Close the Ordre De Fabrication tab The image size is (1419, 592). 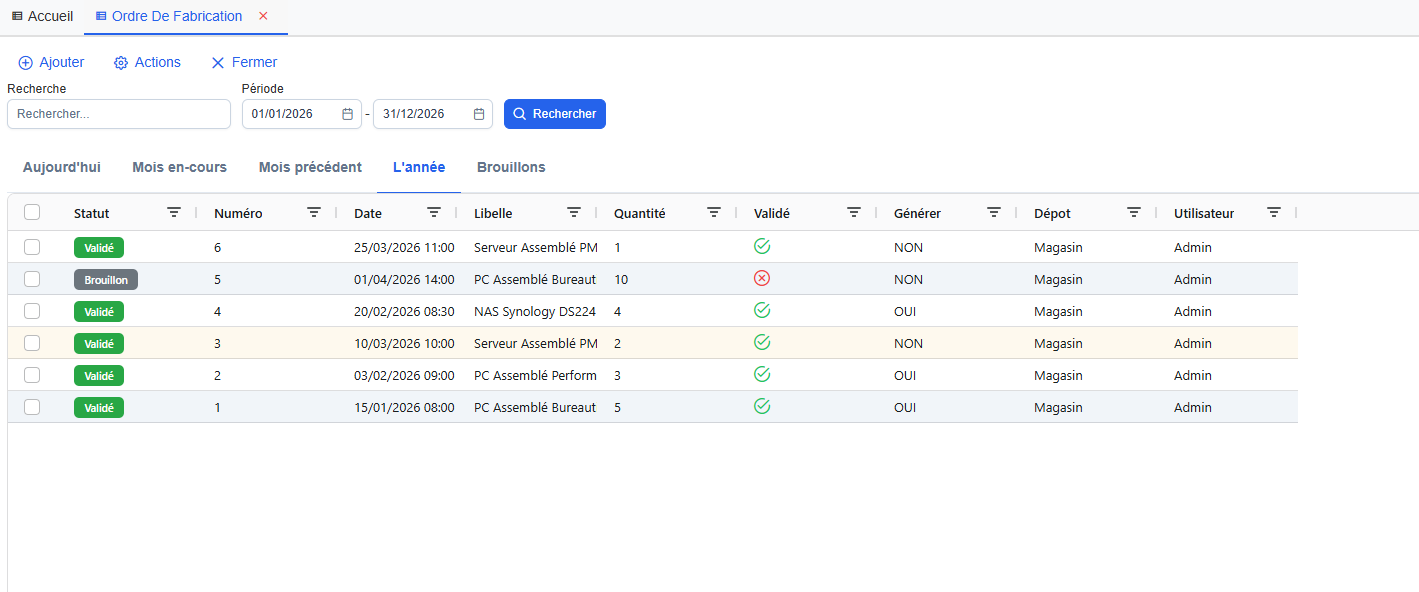(x=264, y=16)
